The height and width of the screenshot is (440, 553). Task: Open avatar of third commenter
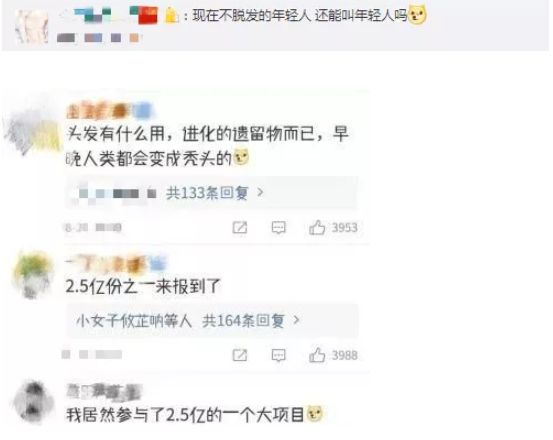tap(33, 402)
